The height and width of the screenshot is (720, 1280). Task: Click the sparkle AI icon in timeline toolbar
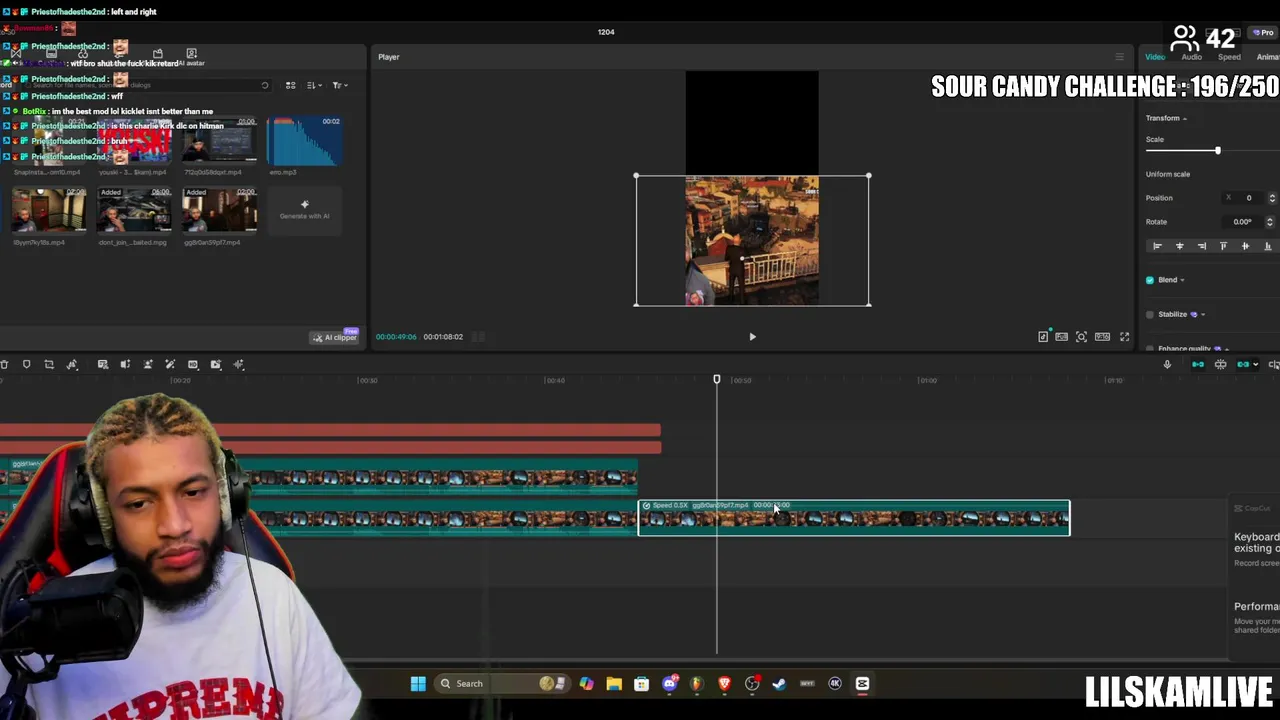click(239, 365)
